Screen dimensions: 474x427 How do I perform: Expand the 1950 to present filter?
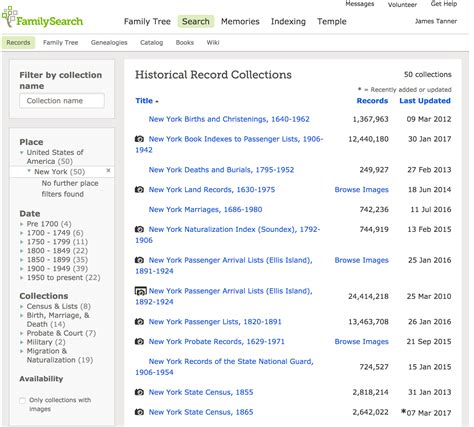22,278
